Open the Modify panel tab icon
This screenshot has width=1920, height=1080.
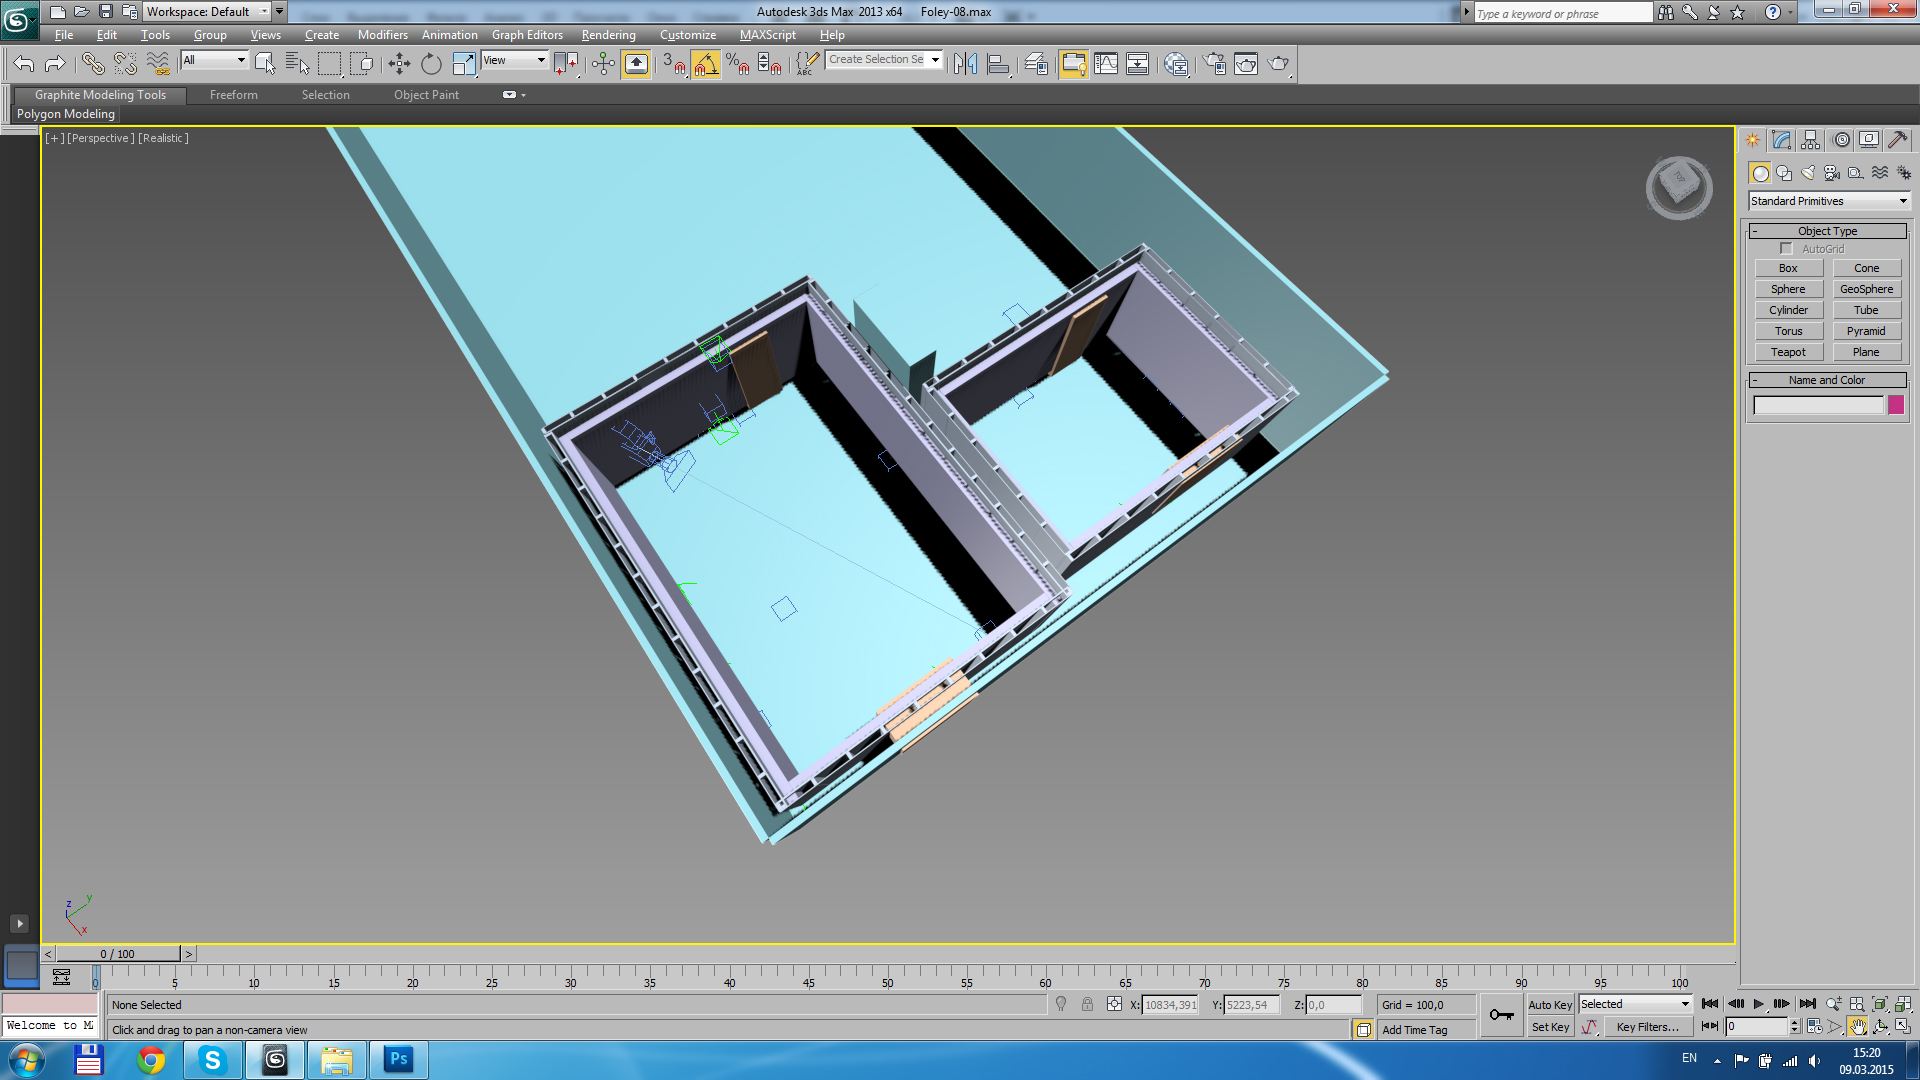pos(1781,140)
